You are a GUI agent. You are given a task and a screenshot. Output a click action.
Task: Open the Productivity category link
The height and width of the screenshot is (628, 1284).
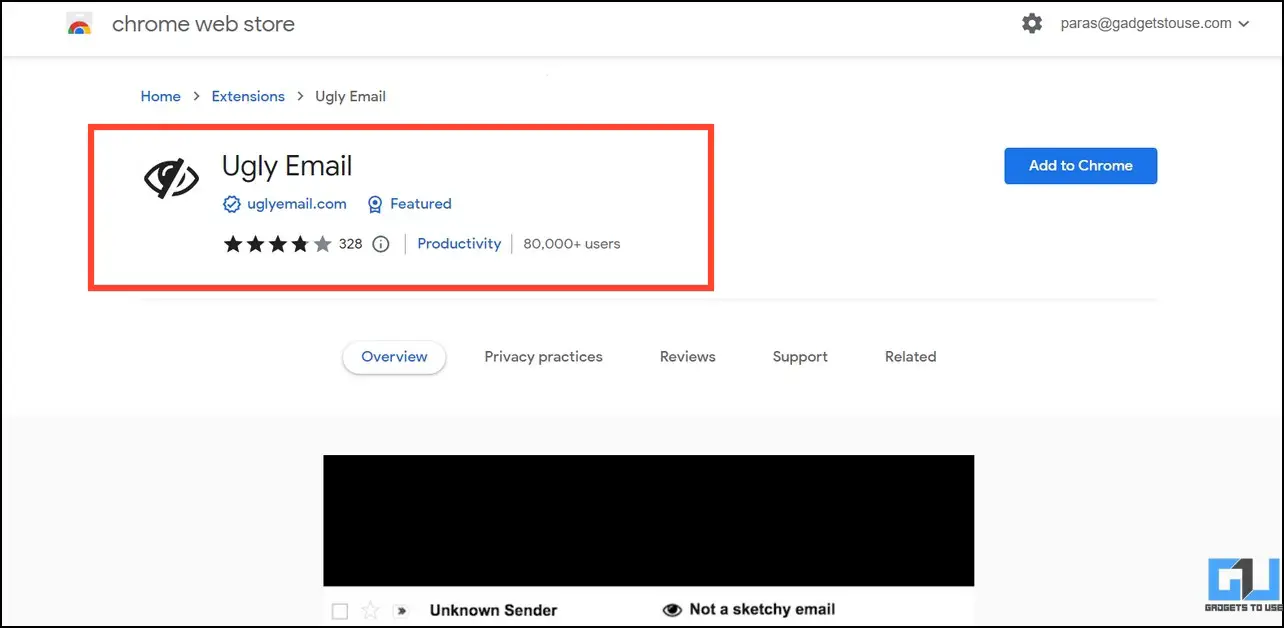459,243
